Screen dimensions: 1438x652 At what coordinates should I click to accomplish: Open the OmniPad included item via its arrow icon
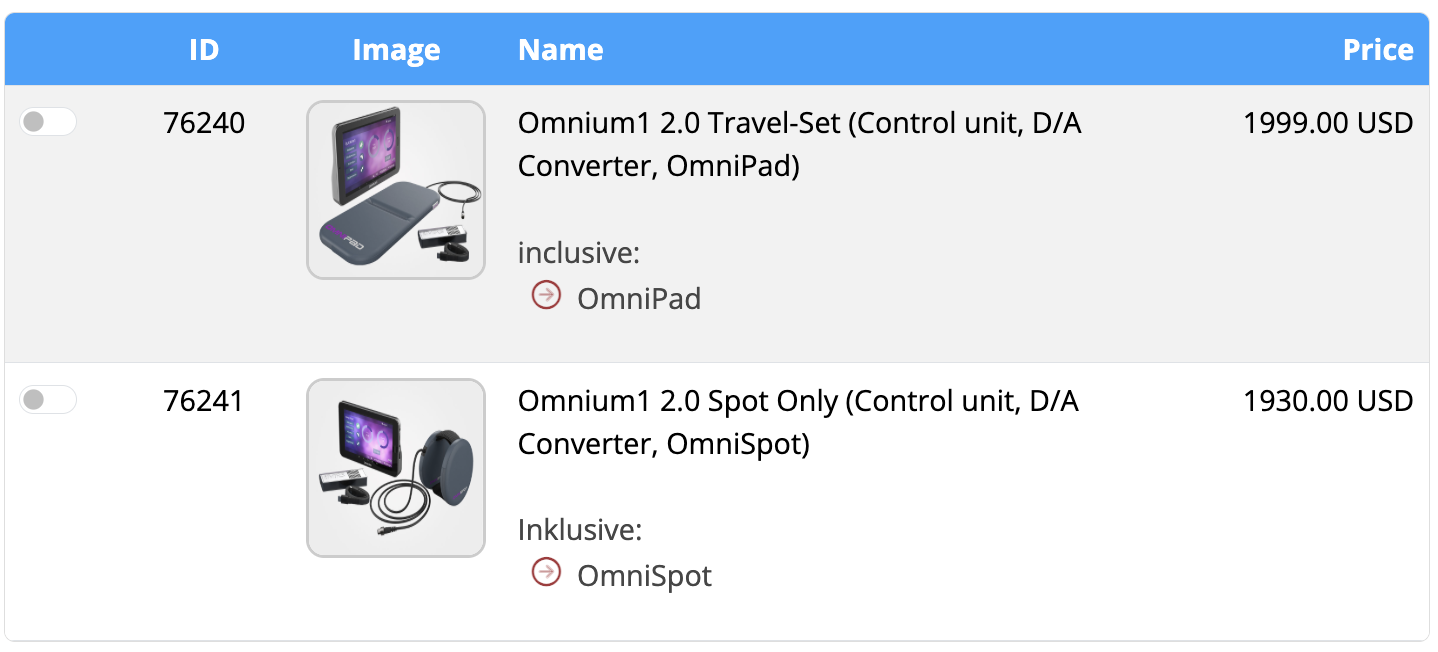[x=545, y=294]
